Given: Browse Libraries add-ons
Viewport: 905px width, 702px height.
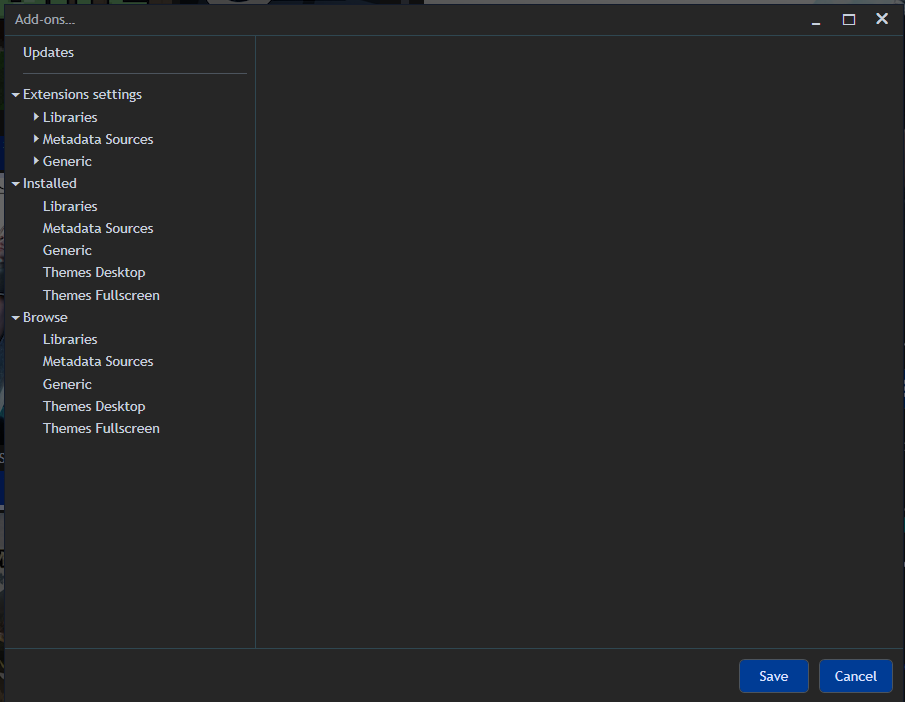Looking at the screenshot, I should [70, 339].
